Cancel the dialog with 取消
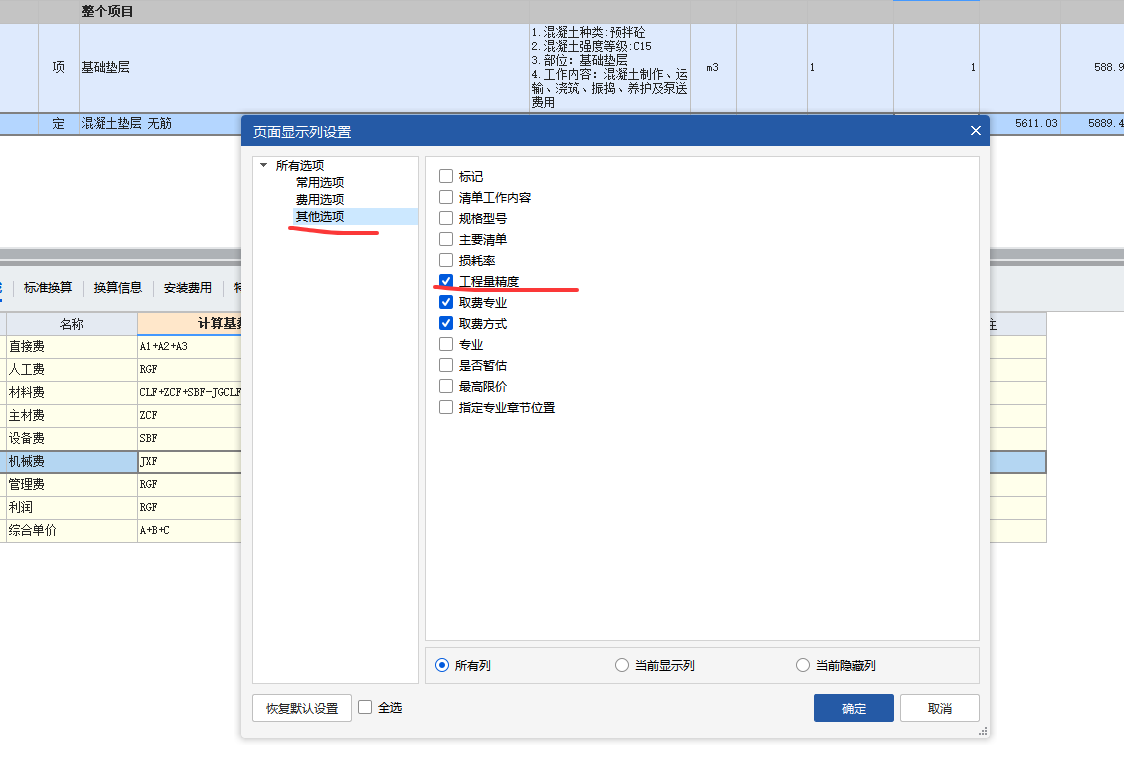This screenshot has width=1124, height=779. (940, 708)
